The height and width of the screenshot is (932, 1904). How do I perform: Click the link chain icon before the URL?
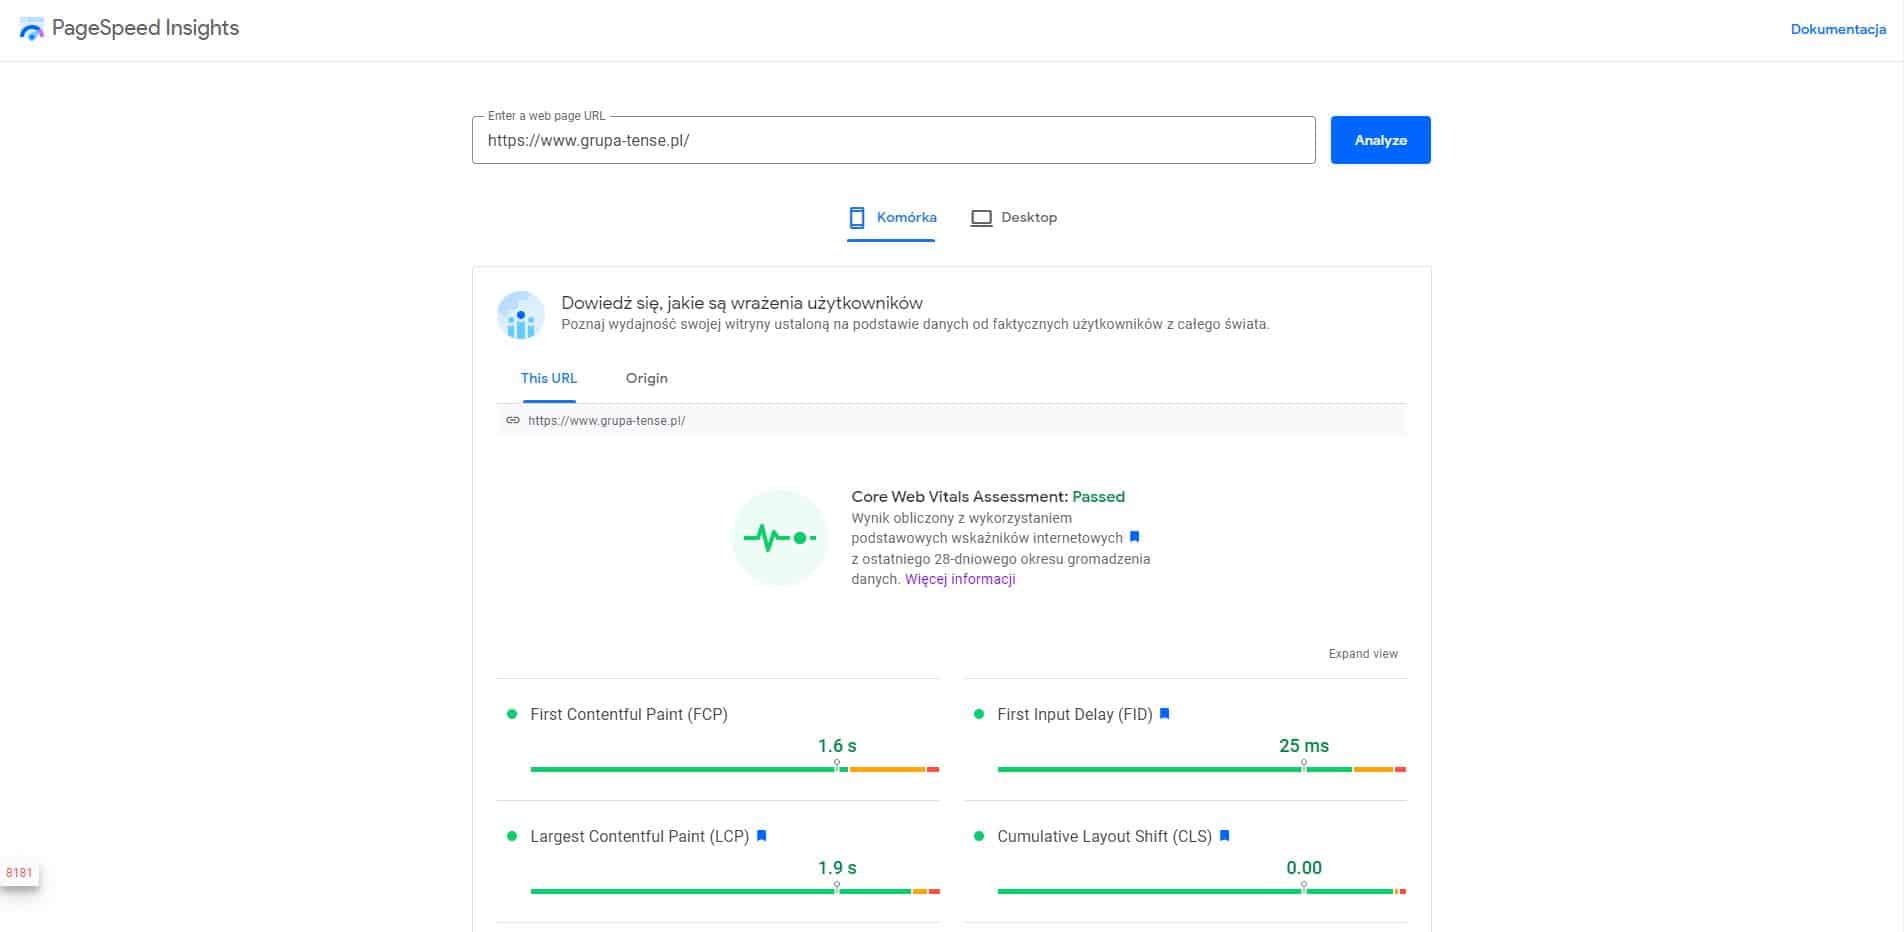[x=513, y=421]
